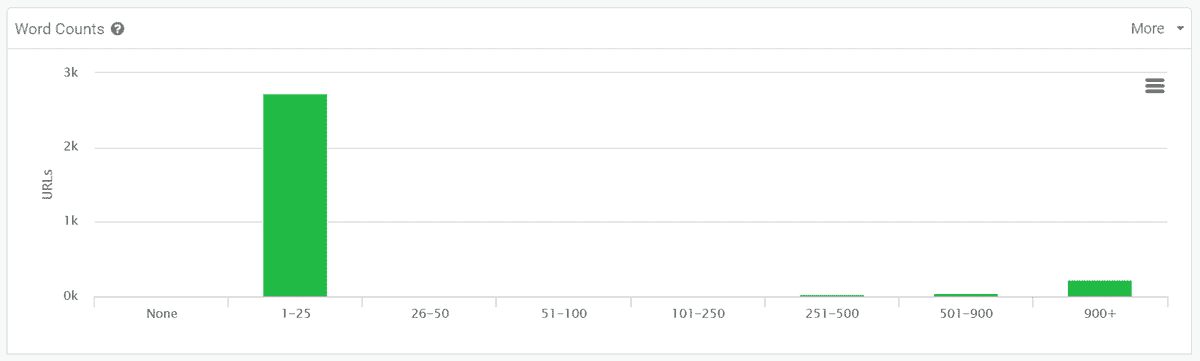Click the None category label

(x=161, y=313)
